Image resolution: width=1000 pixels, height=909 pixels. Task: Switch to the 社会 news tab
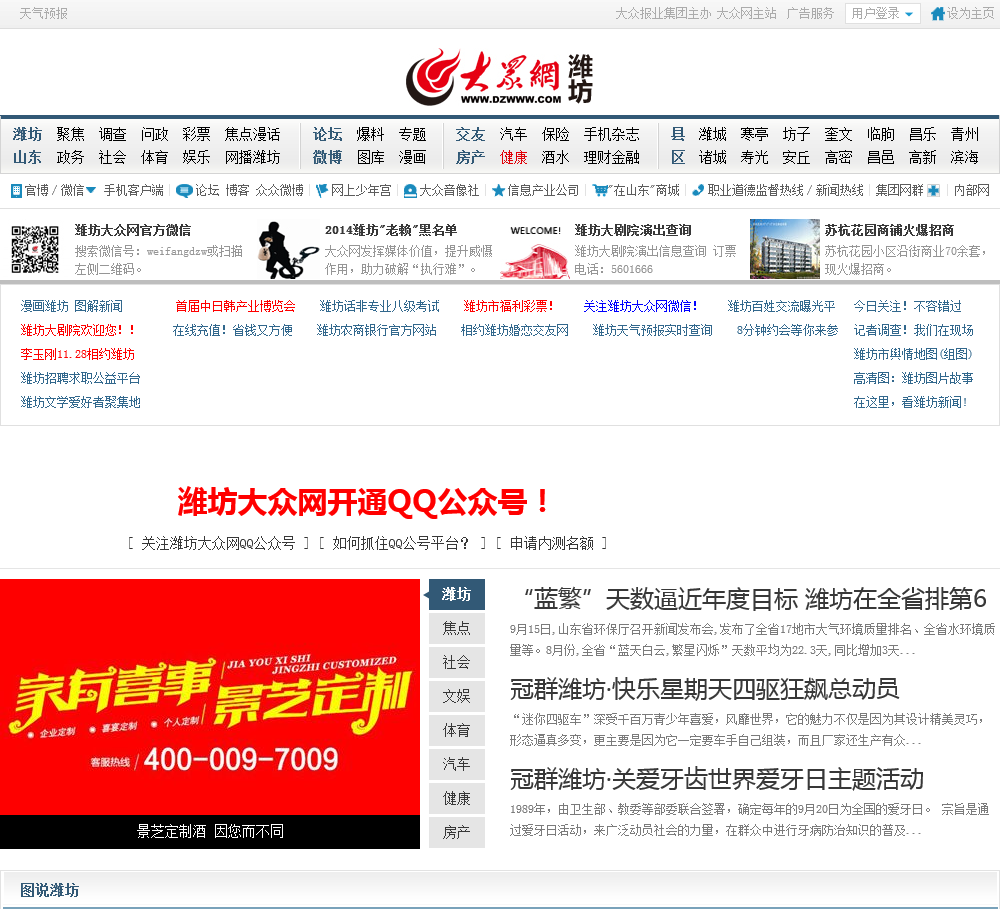(x=457, y=662)
